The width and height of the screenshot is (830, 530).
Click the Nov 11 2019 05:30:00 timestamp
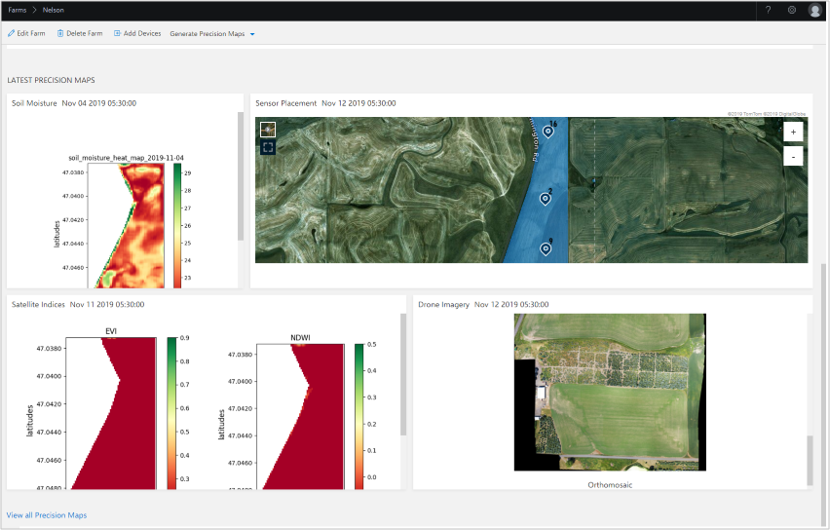coord(107,304)
